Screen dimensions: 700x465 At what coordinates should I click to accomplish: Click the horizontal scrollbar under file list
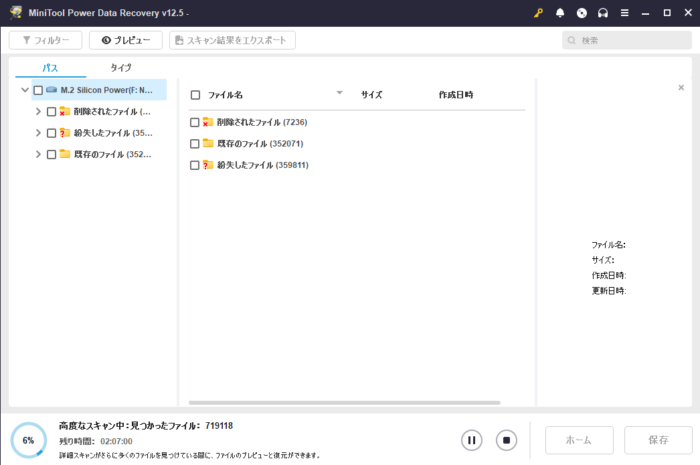344,403
